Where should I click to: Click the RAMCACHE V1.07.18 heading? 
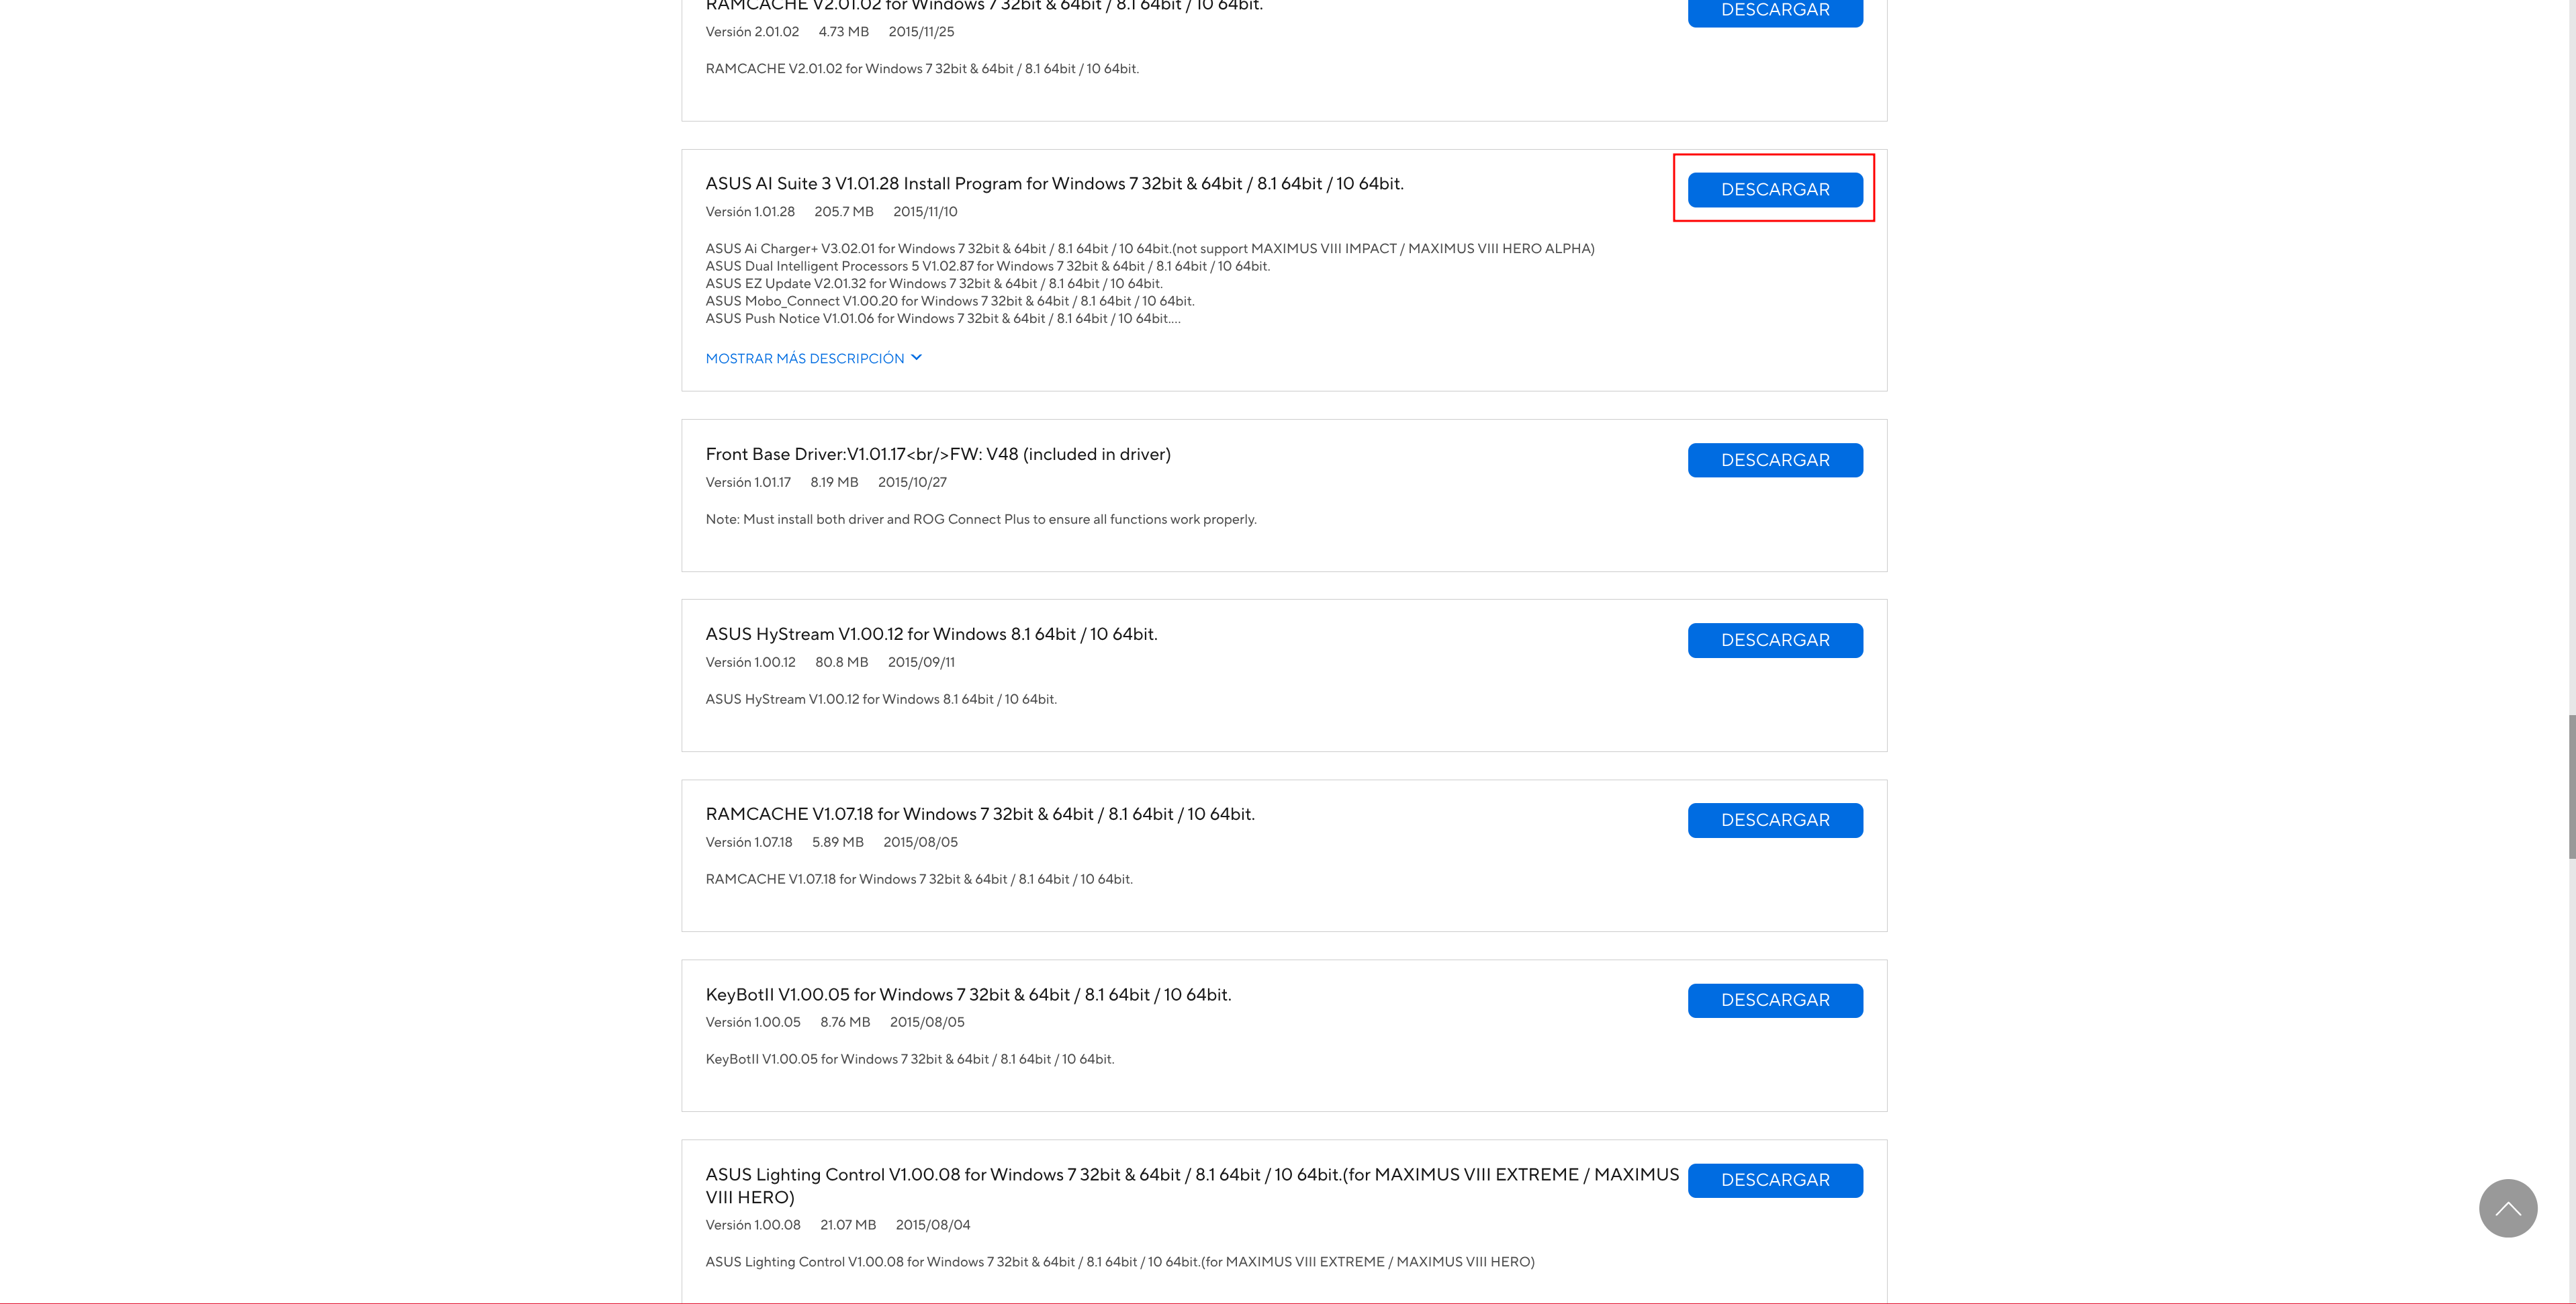[979, 814]
